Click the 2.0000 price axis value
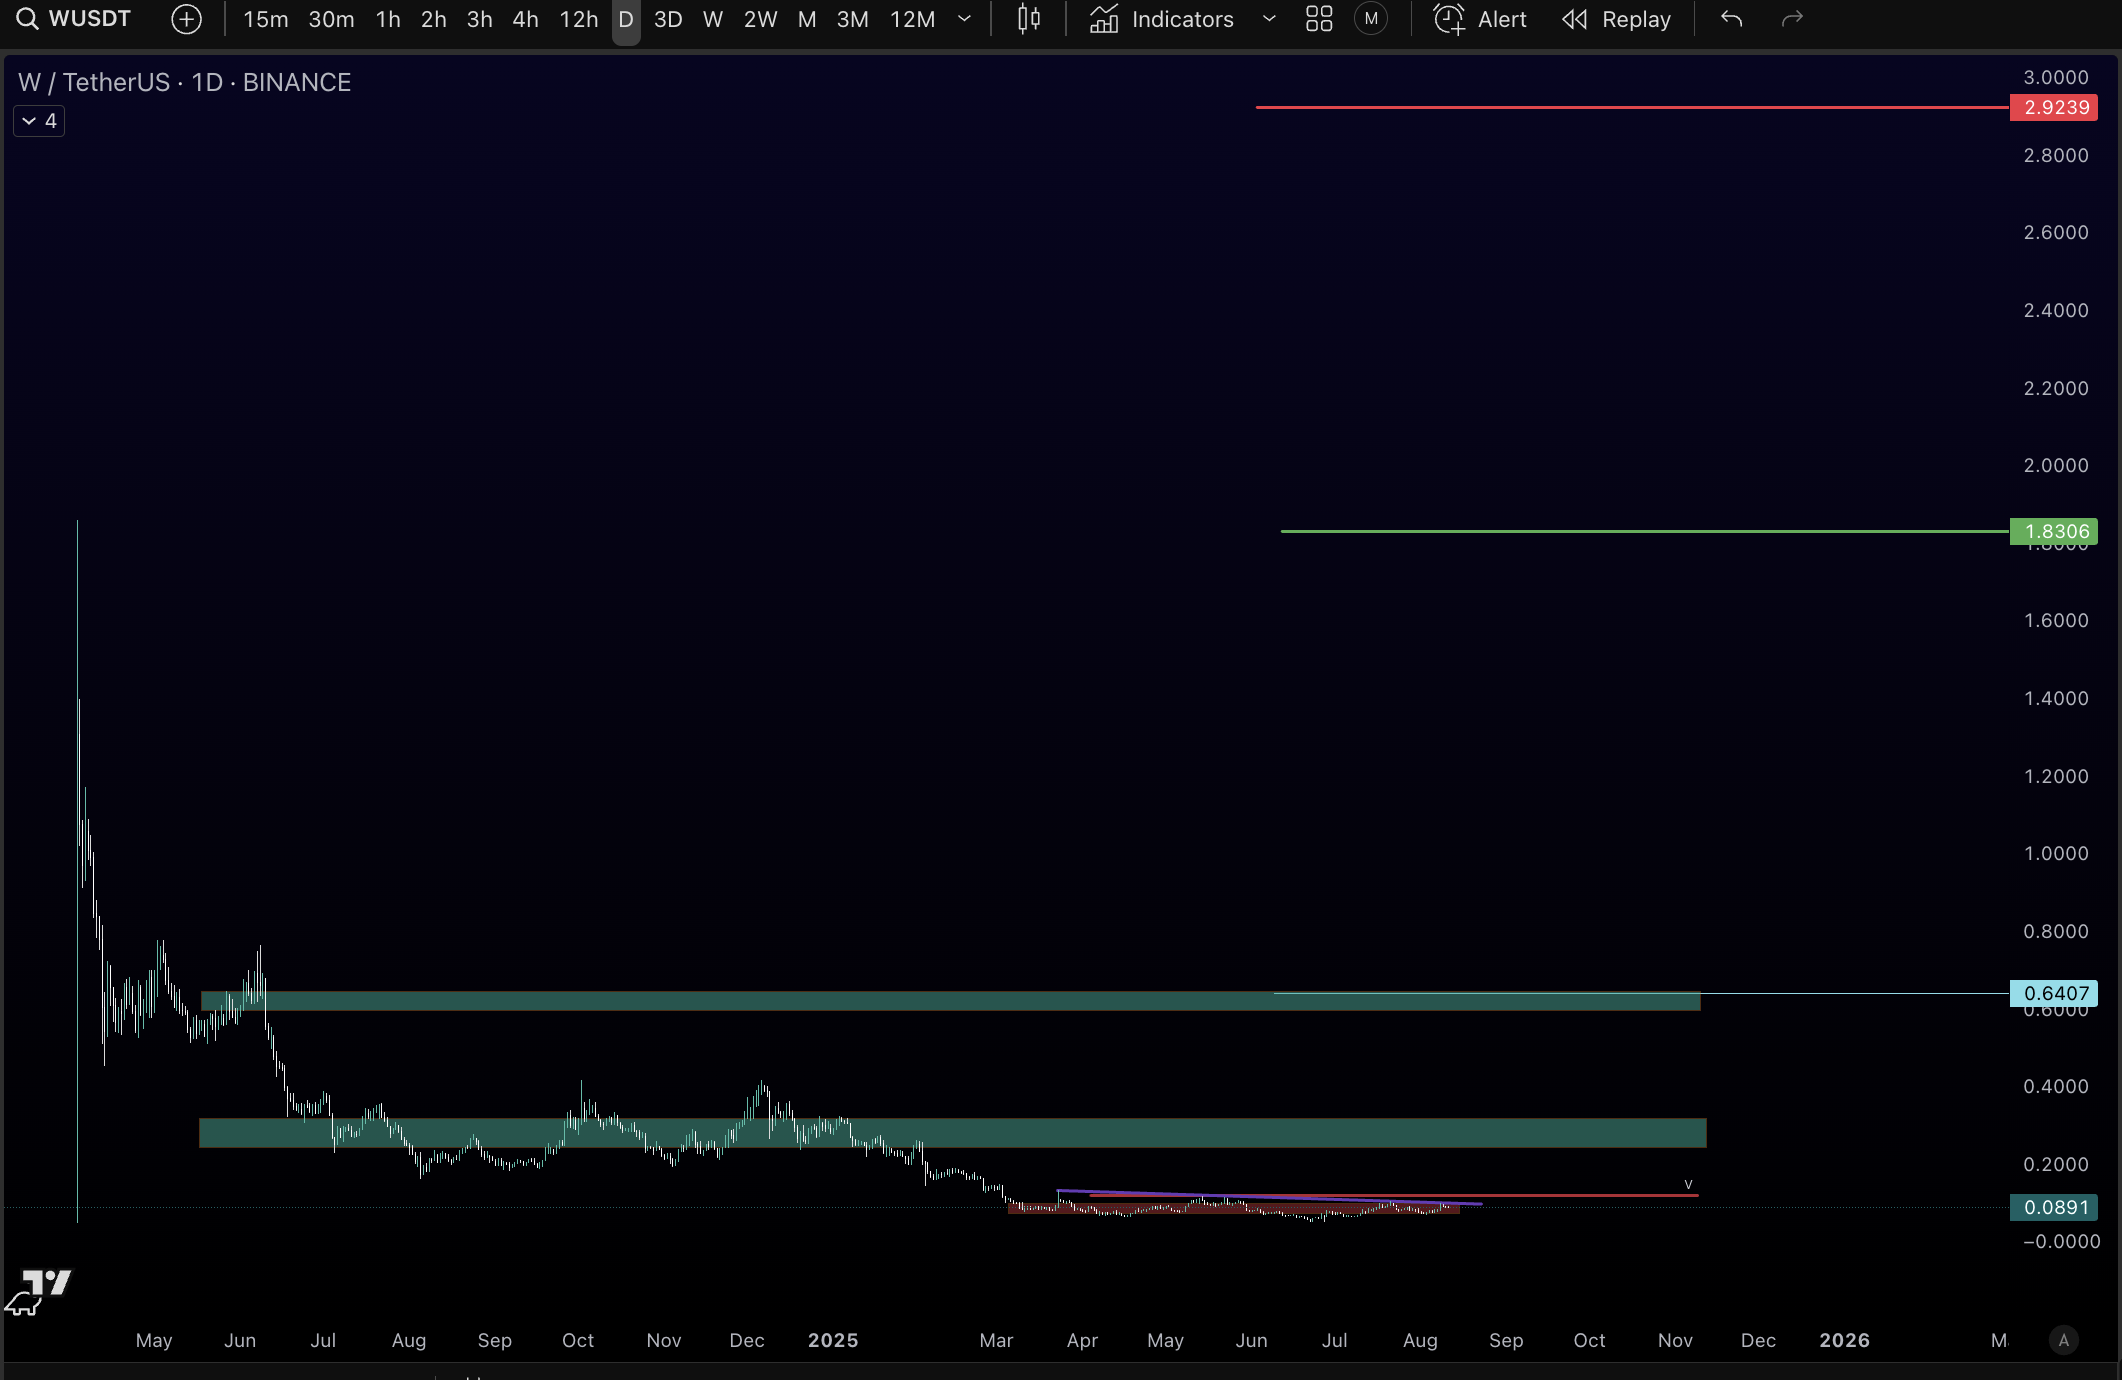Viewport: 2122px width, 1380px height. (2056, 465)
